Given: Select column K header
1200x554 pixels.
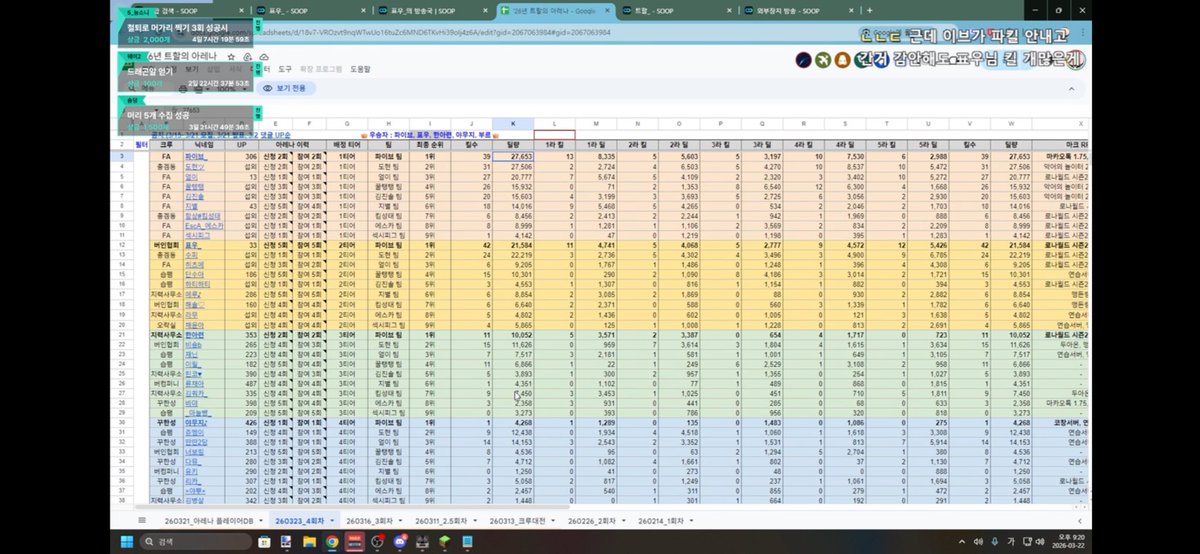Looking at the screenshot, I should tap(513, 123).
